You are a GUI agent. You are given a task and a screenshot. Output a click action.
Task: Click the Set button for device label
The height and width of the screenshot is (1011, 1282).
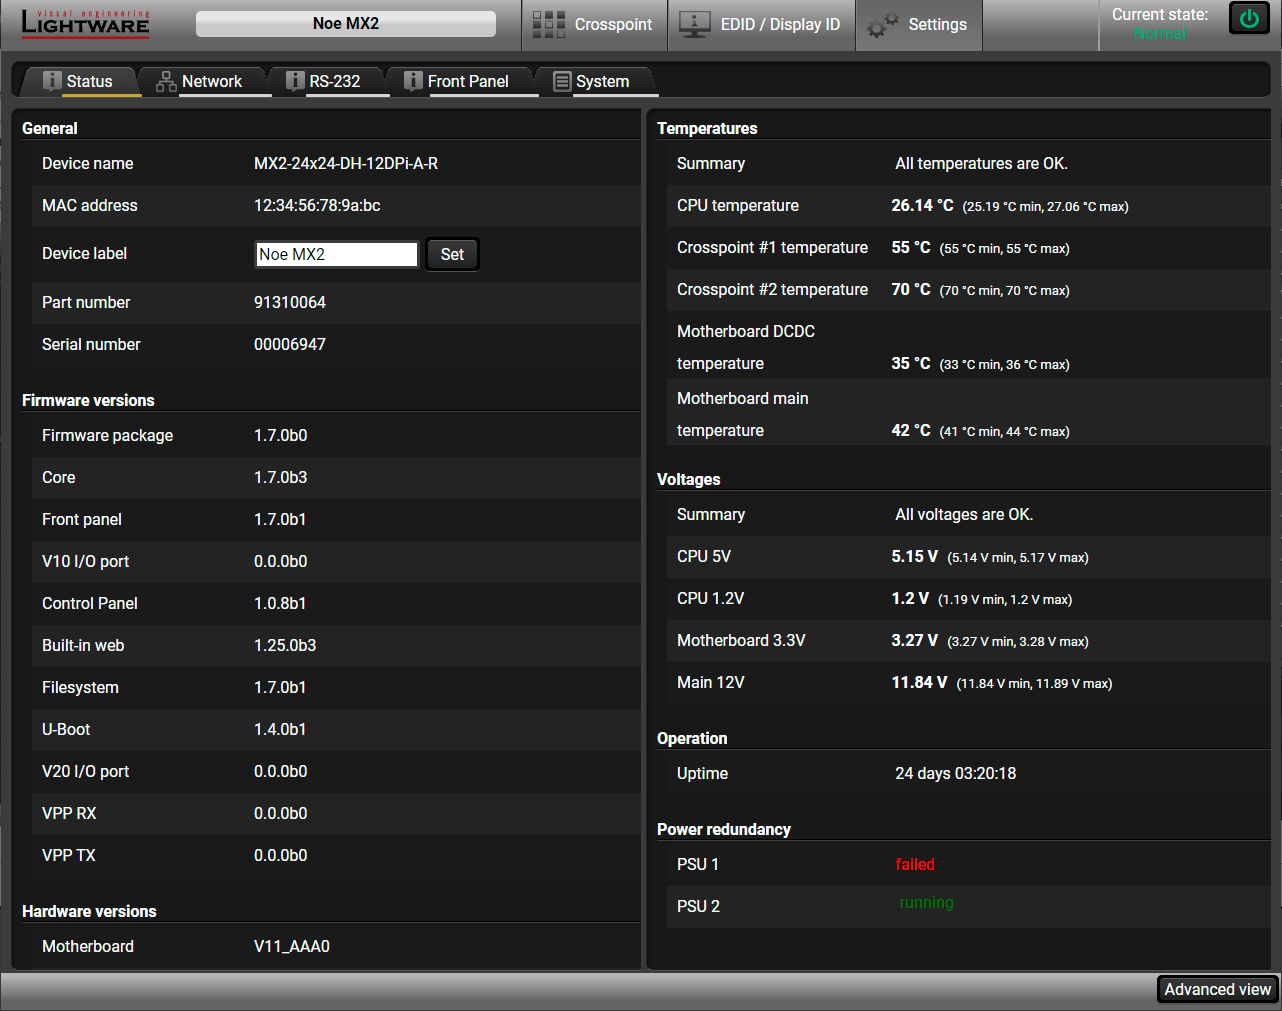452,254
